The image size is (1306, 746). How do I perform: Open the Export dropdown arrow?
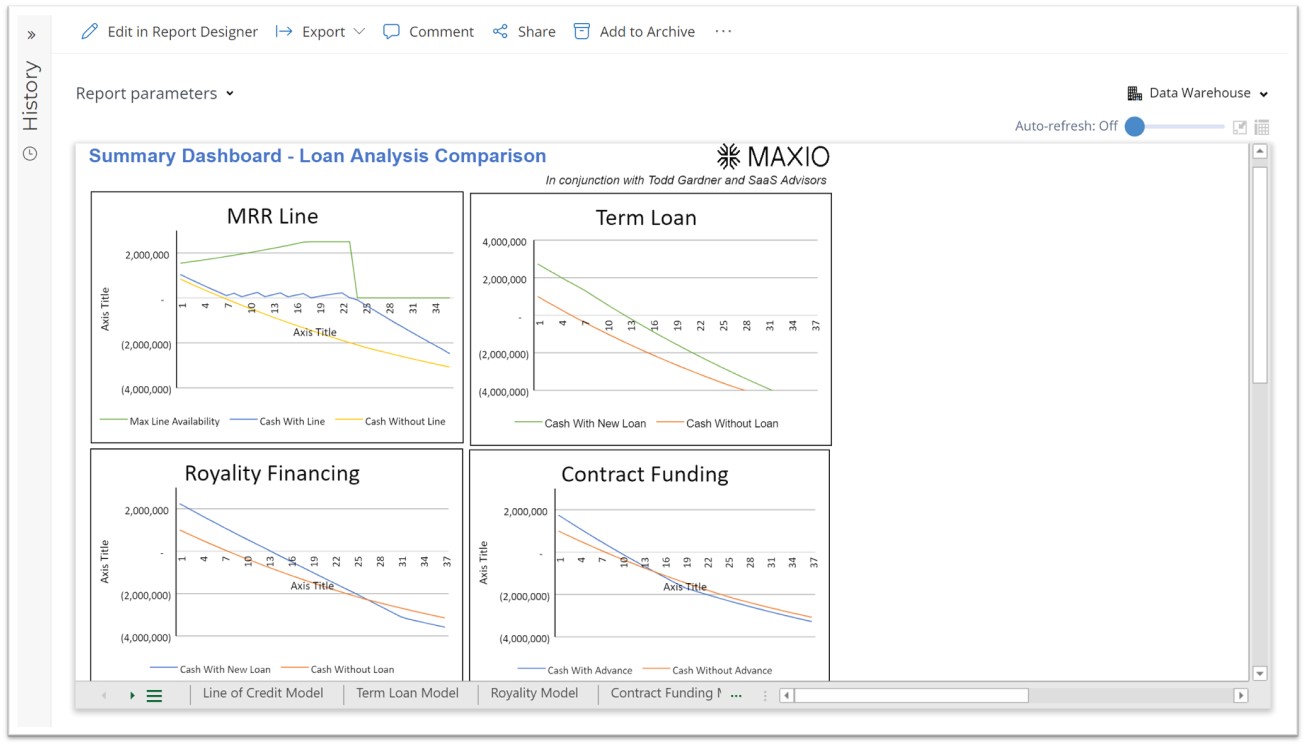[359, 32]
